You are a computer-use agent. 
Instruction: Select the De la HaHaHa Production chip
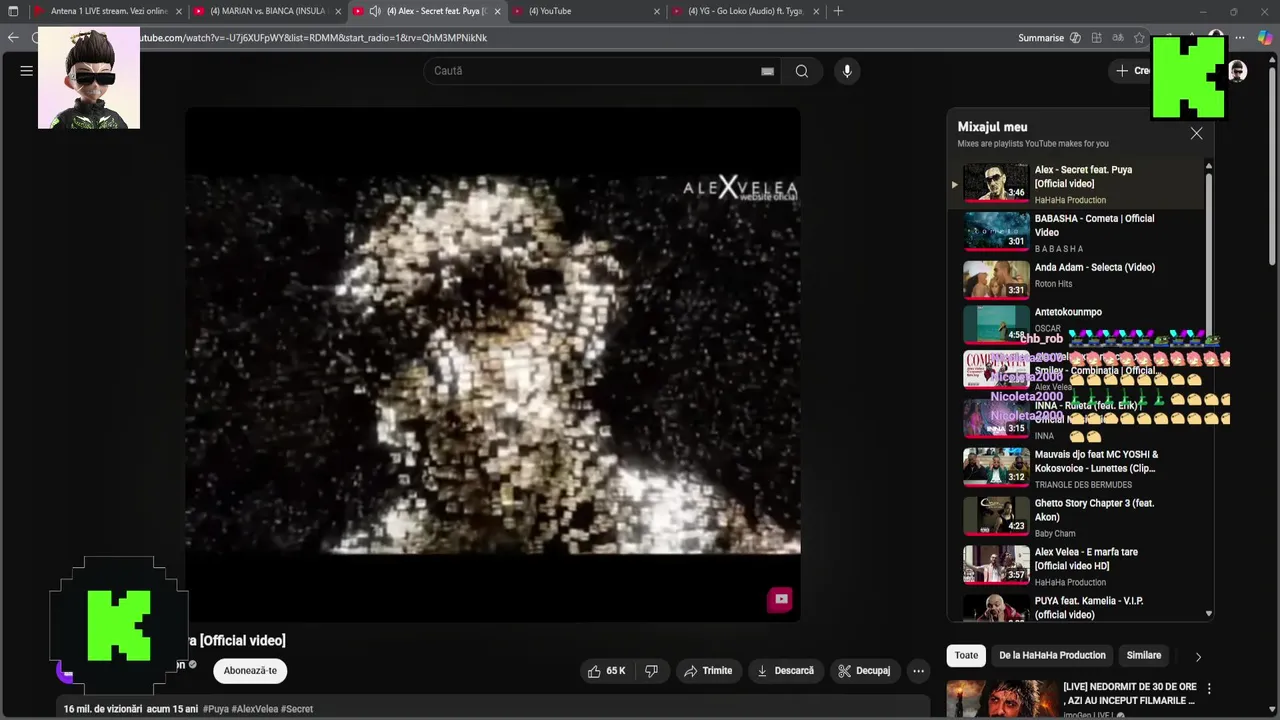[x=1052, y=656]
